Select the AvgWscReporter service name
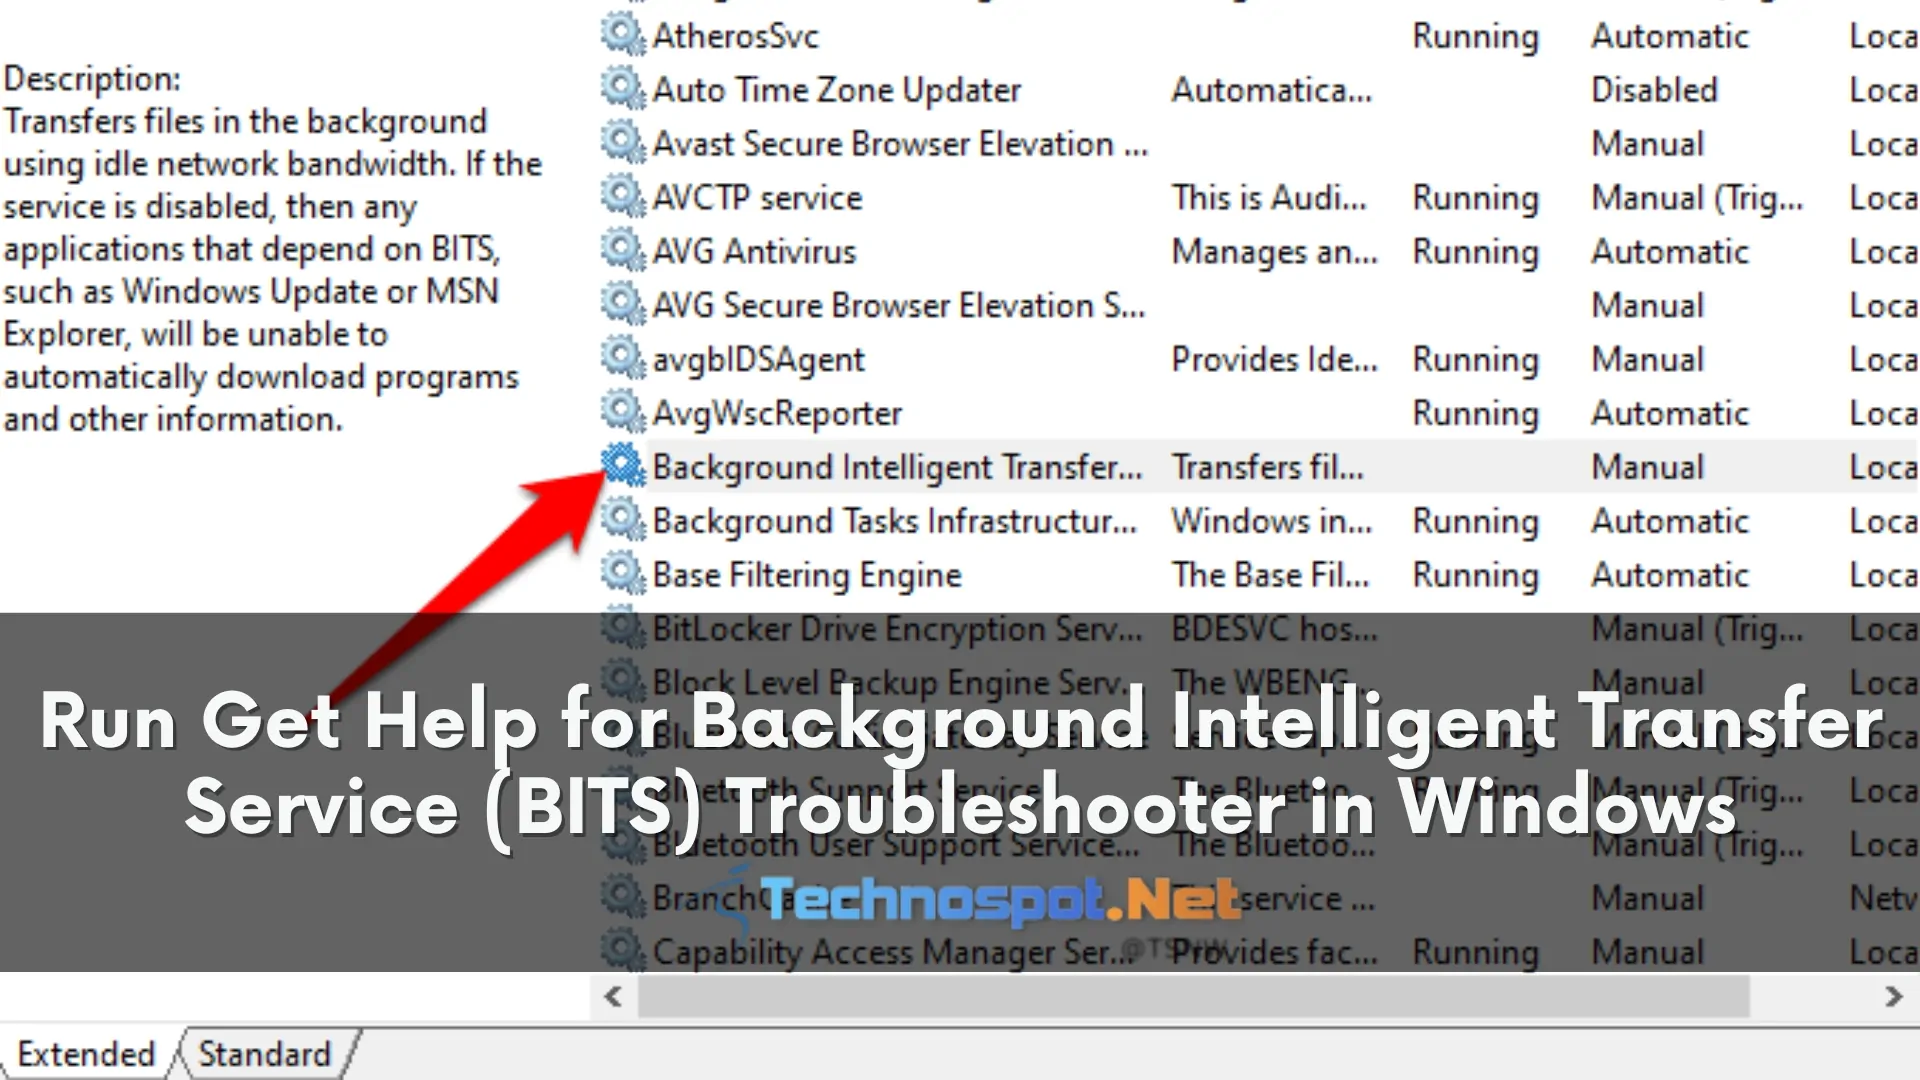1920x1080 pixels. (777, 415)
